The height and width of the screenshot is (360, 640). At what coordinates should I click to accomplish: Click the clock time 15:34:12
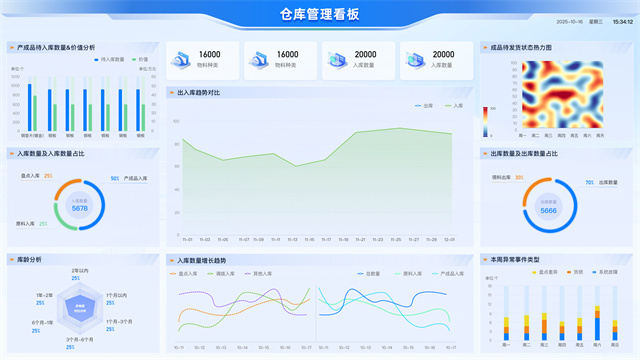[622, 22]
